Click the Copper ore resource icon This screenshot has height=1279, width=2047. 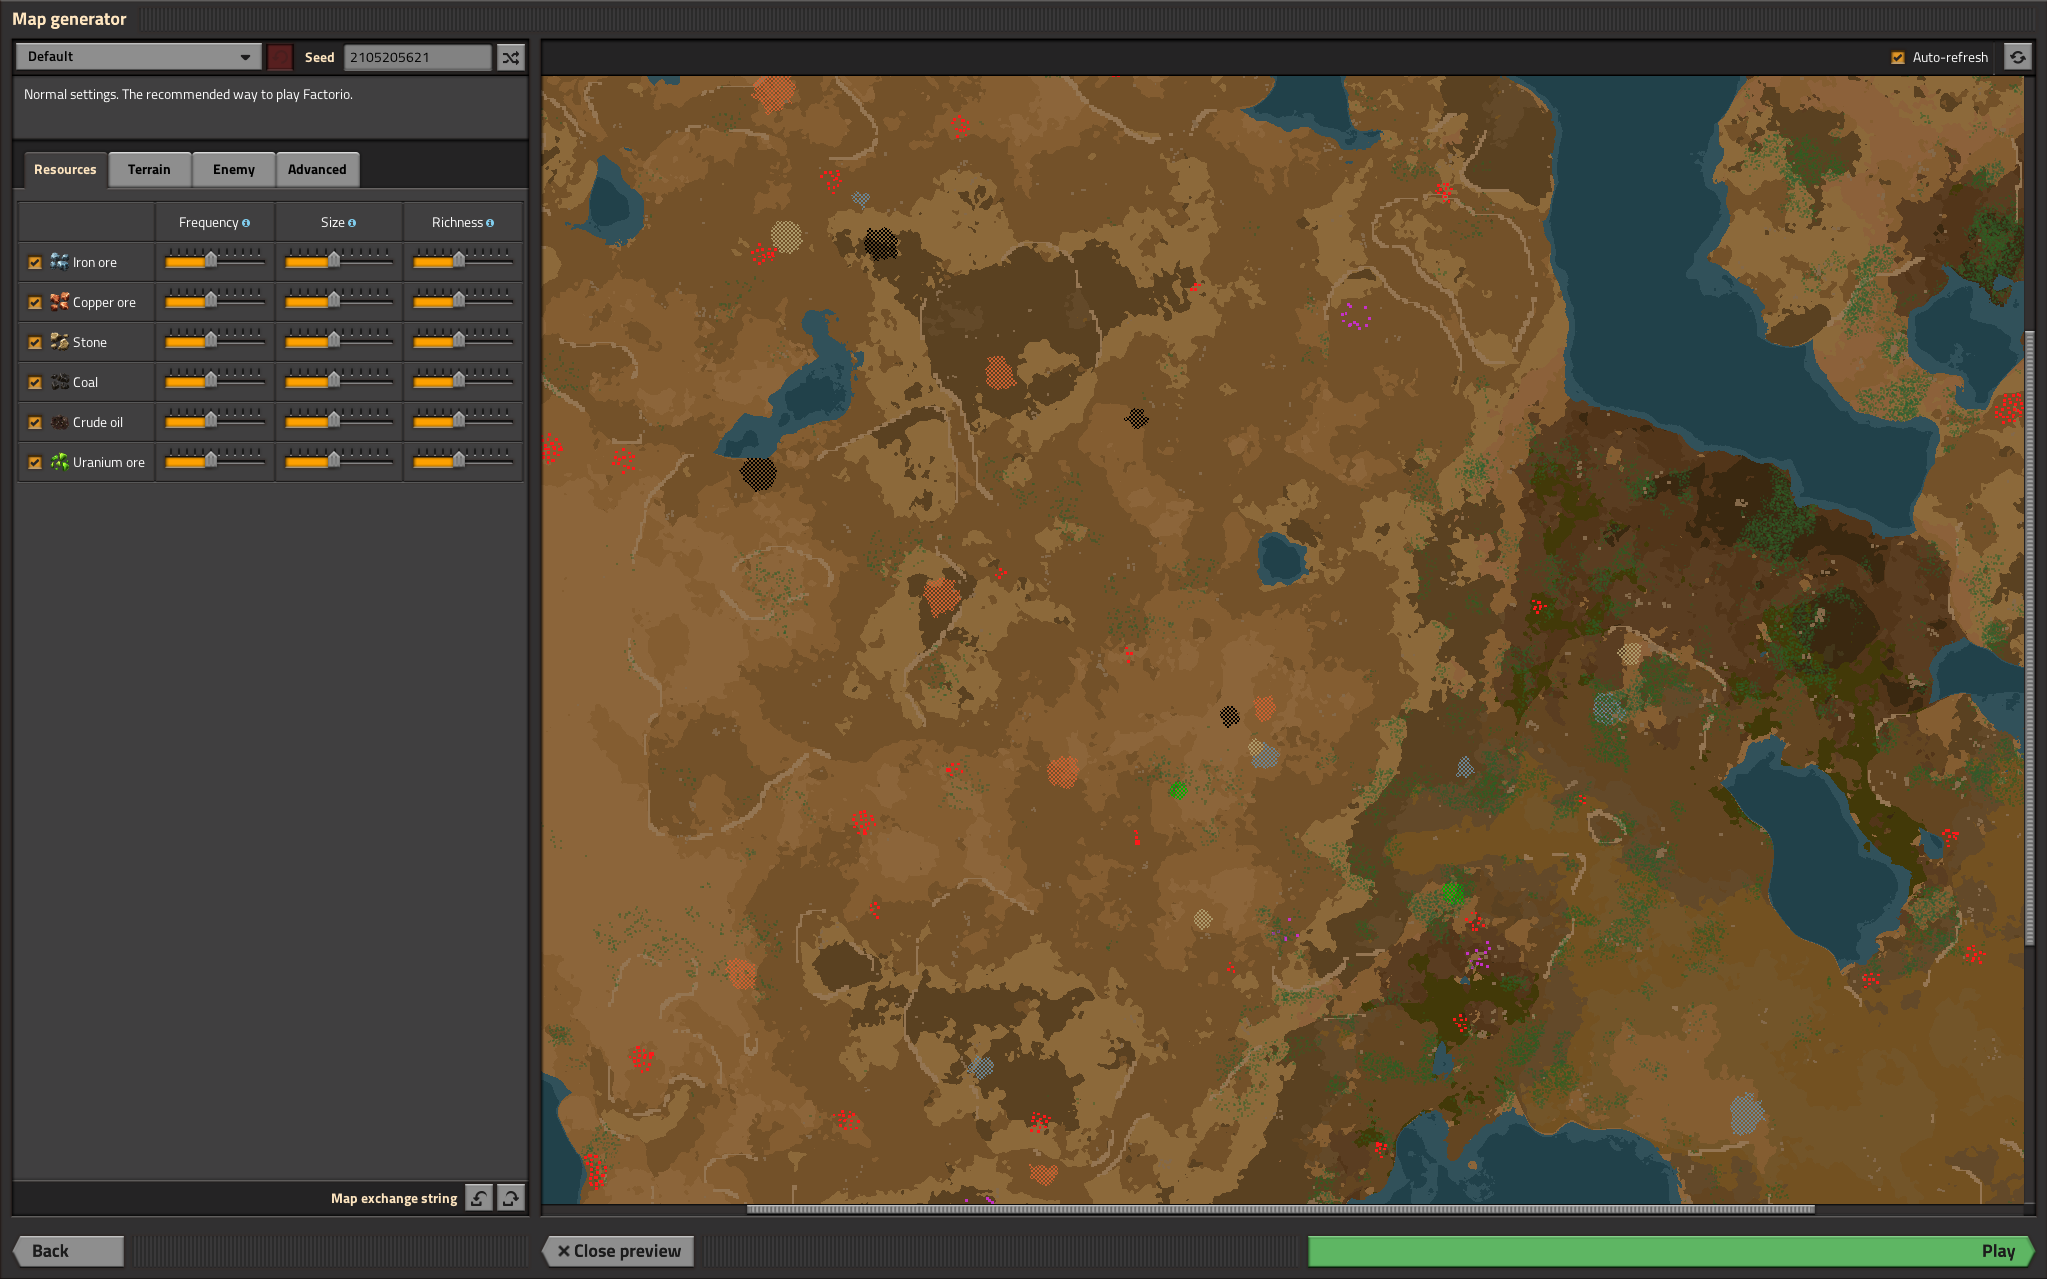point(60,302)
